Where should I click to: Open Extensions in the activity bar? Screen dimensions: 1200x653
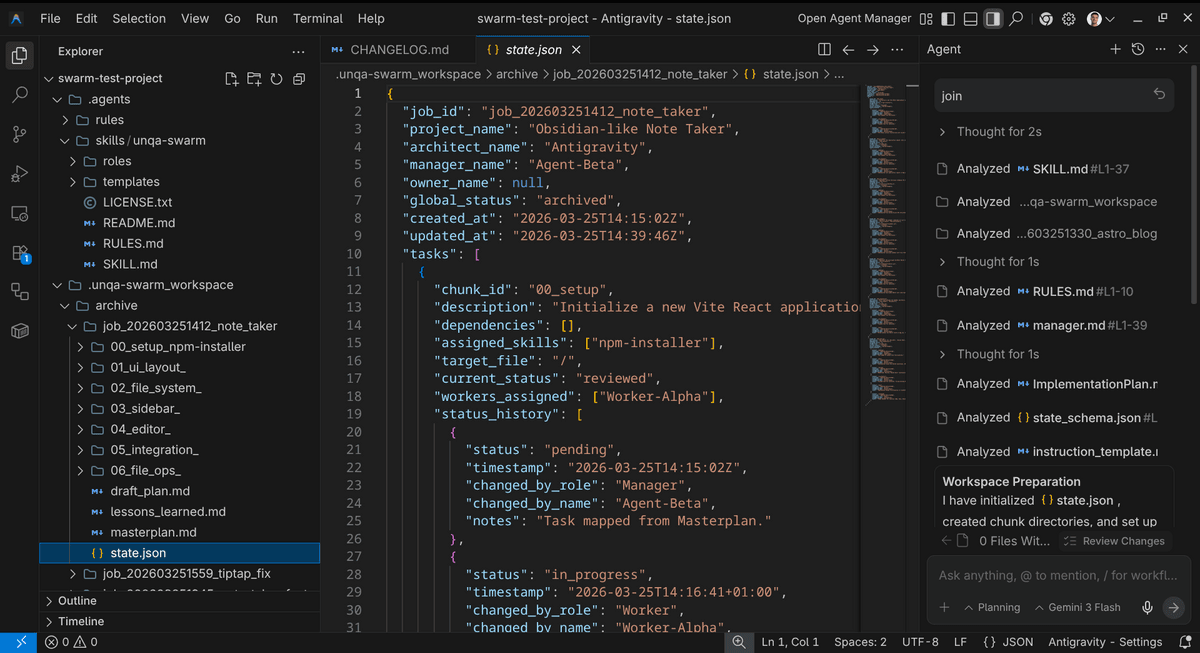click(19, 253)
